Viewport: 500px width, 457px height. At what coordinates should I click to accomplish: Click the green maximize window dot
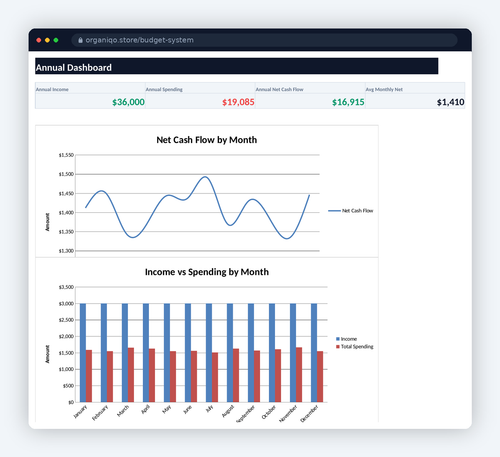pos(56,40)
